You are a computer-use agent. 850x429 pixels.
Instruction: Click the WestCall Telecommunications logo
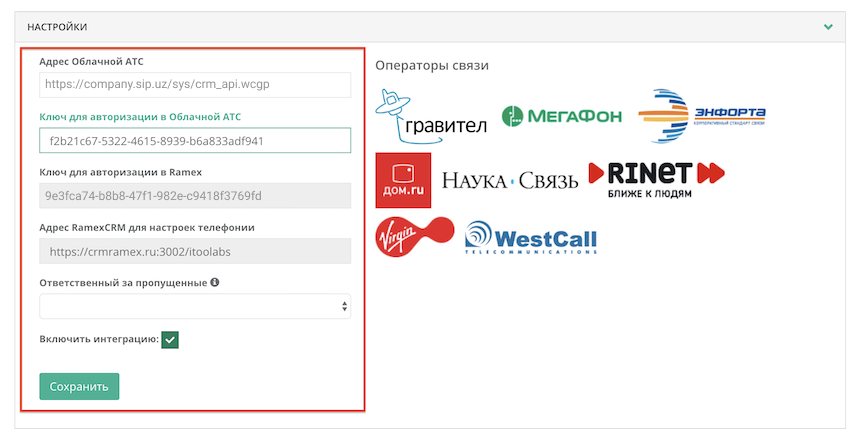[531, 238]
